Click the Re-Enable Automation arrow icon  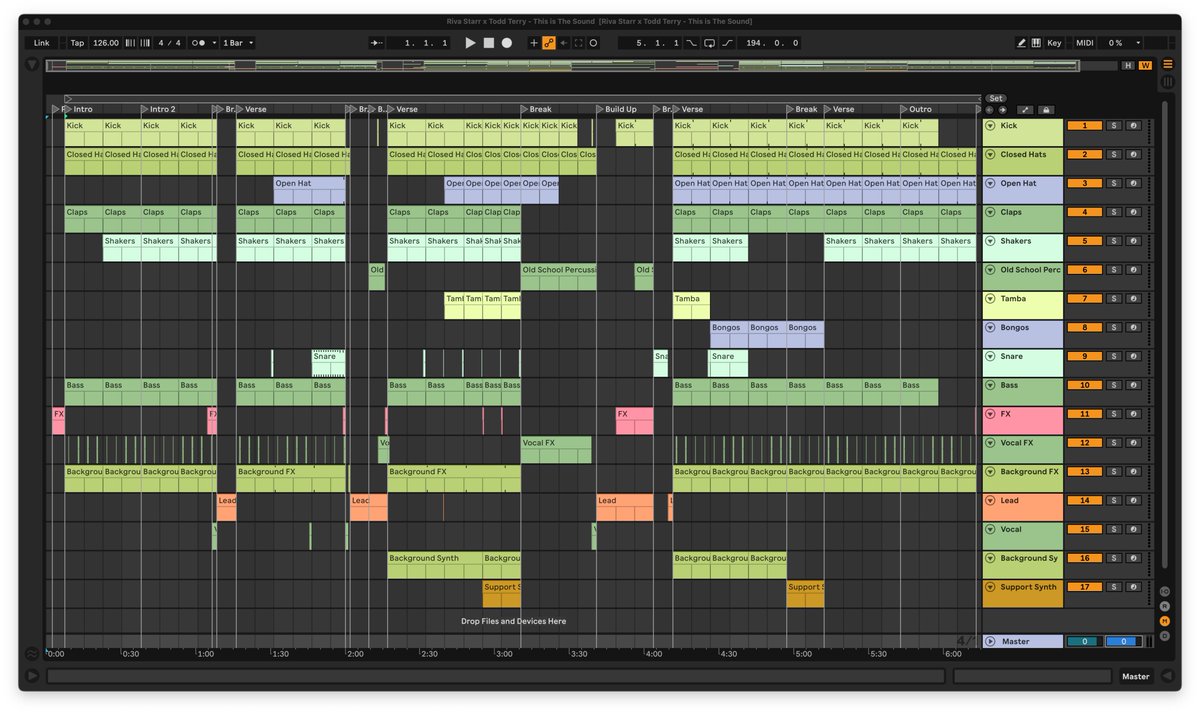click(x=562, y=42)
